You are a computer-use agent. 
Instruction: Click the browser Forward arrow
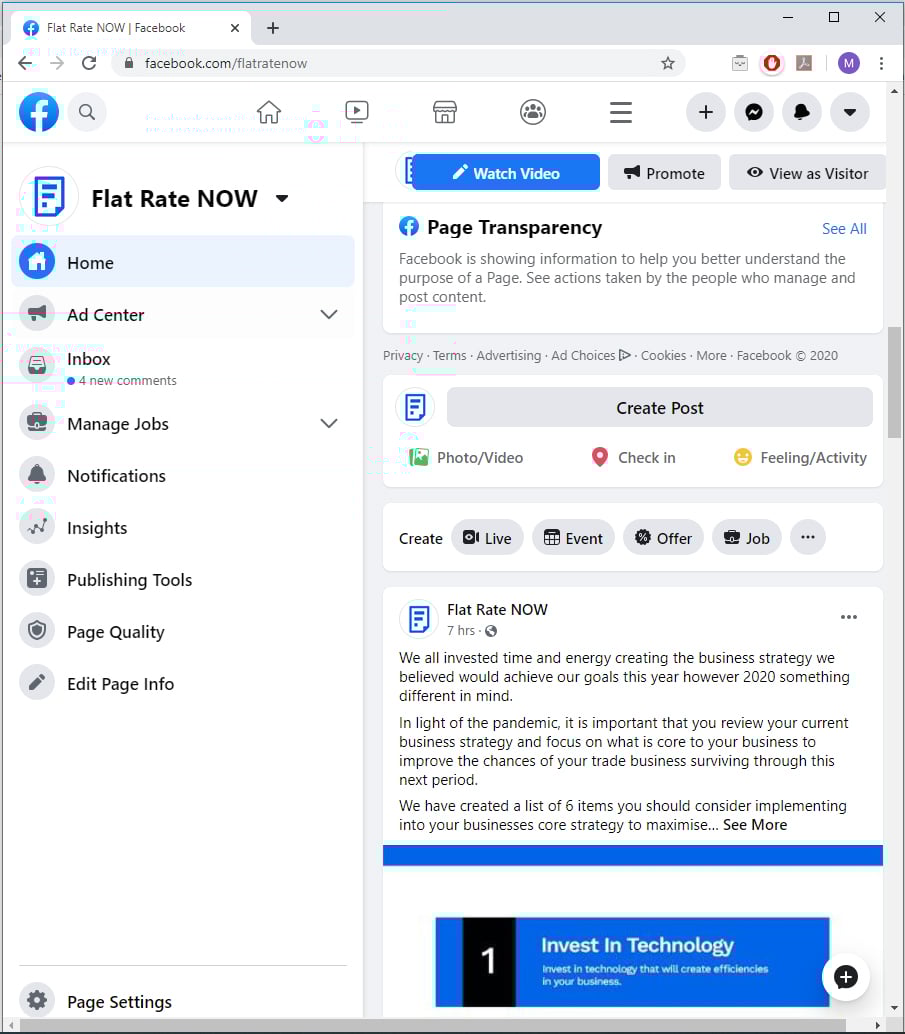pos(57,63)
